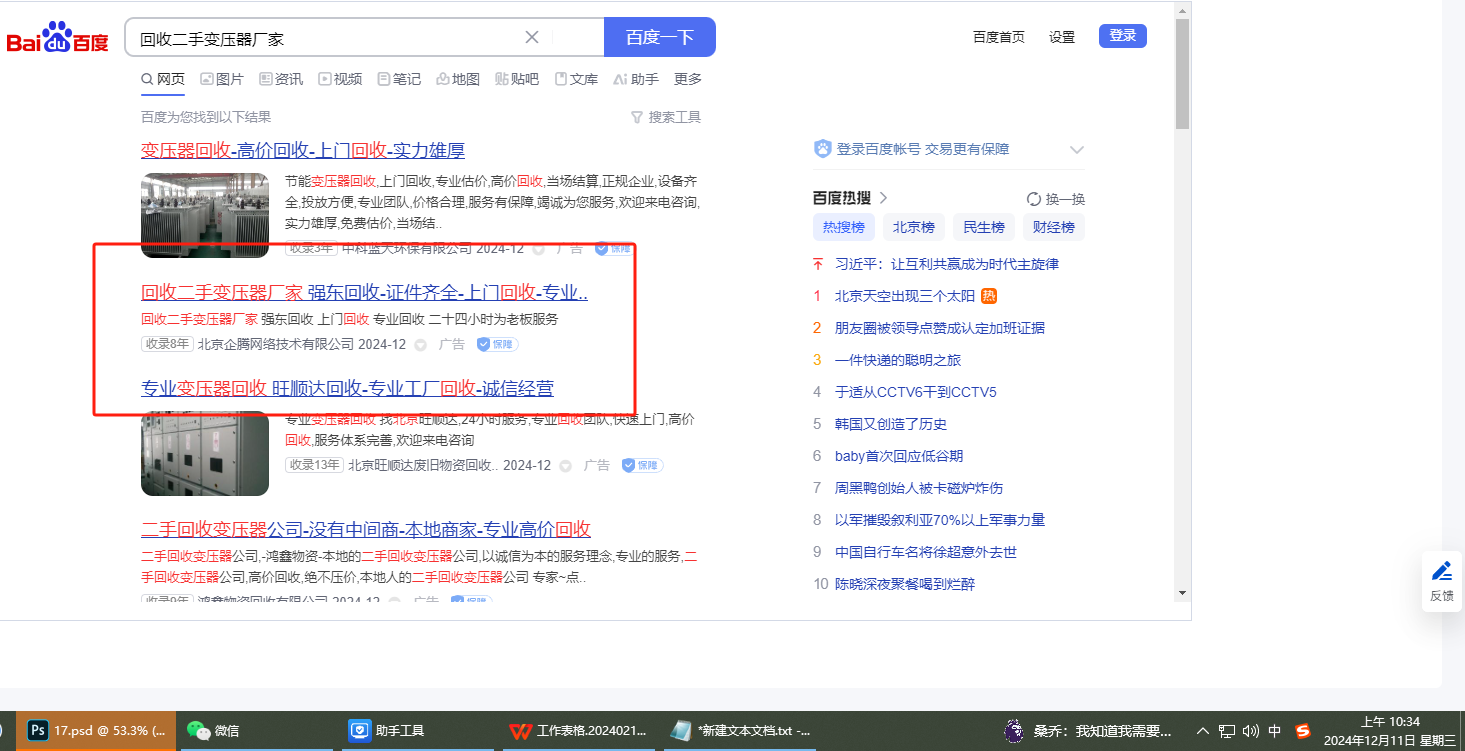Screen dimensions: 1465x751
Task: Click the page vertical scrollbar thumb
Action: pyautogui.click(x=1182, y=75)
